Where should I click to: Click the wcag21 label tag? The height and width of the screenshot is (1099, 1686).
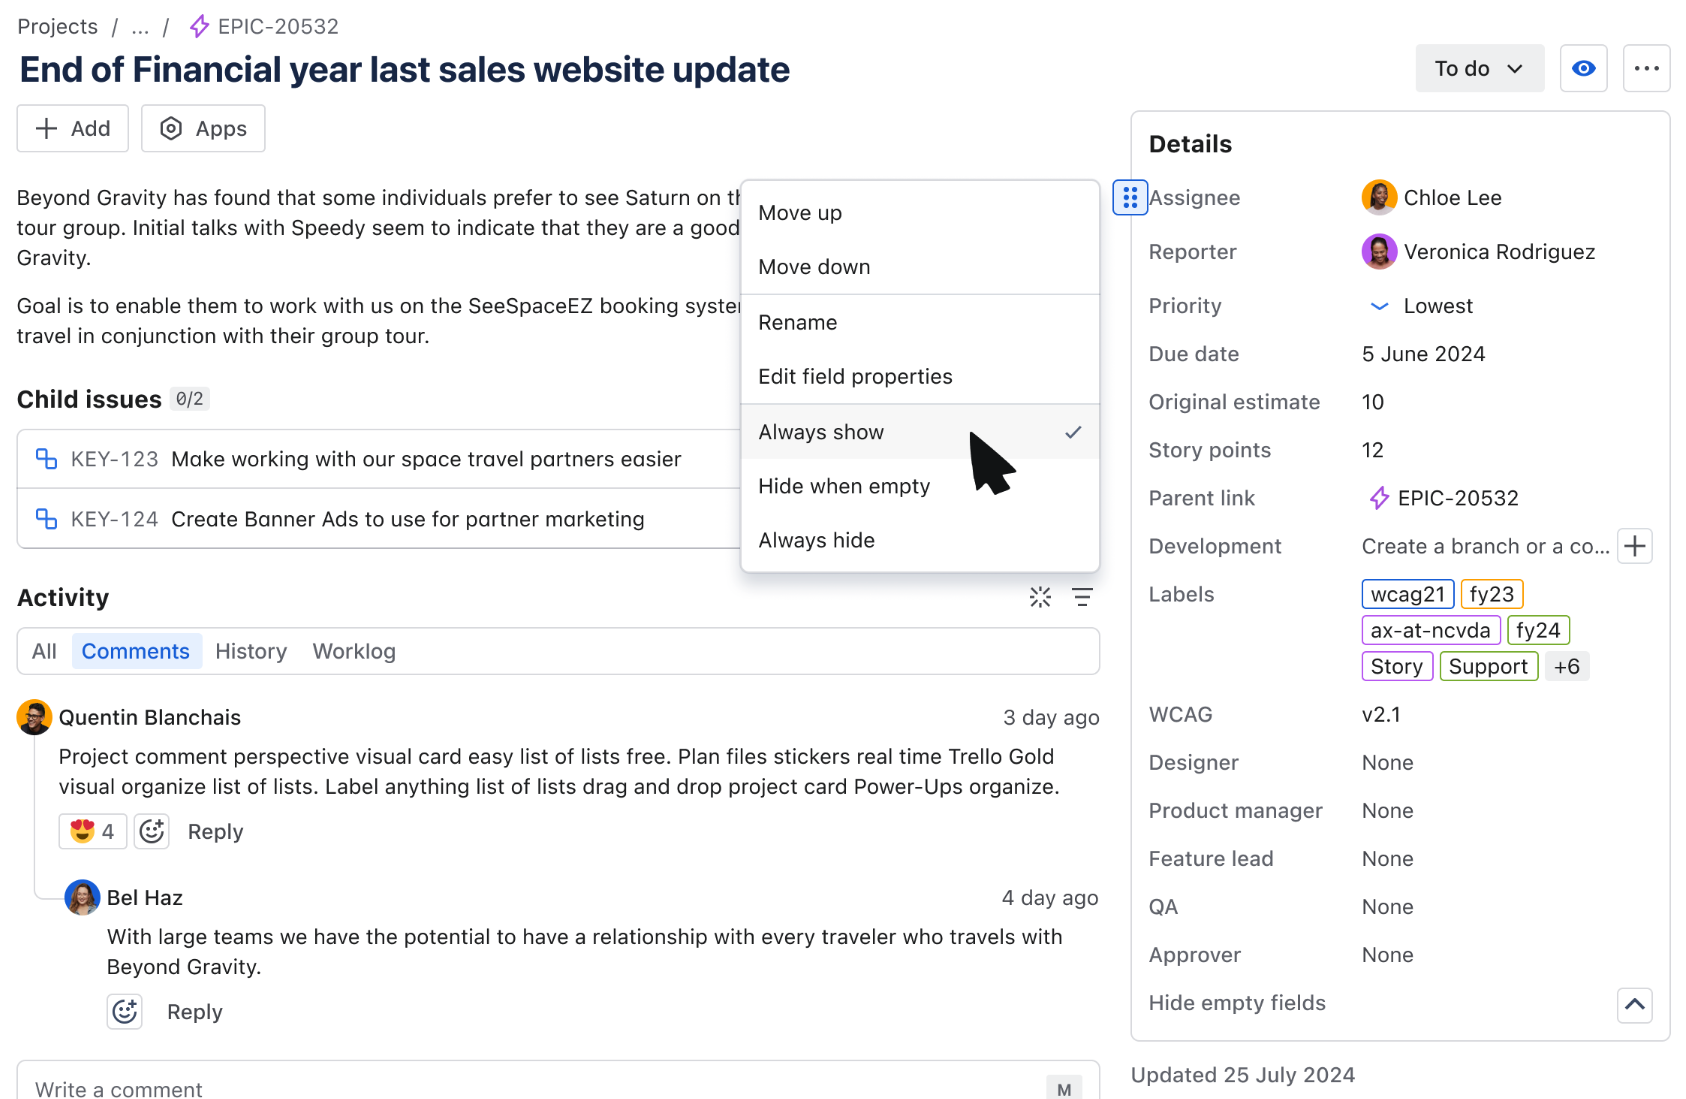(1407, 593)
